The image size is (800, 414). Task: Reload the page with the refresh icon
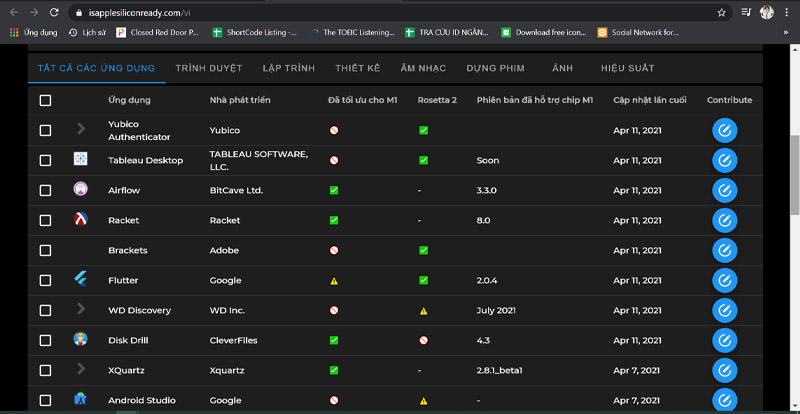pos(54,12)
